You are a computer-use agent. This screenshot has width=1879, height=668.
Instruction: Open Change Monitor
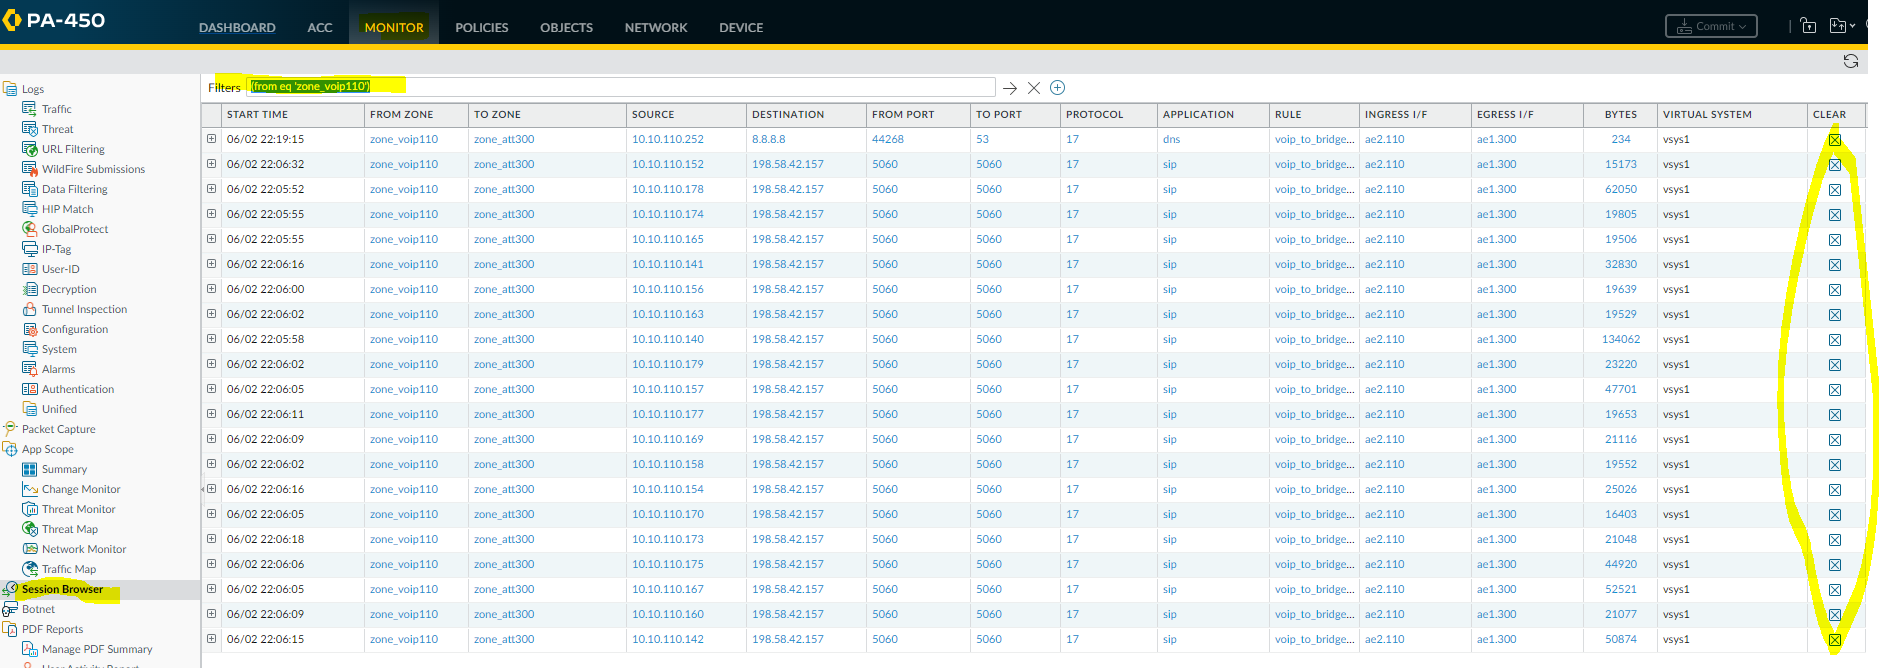[x=81, y=489]
